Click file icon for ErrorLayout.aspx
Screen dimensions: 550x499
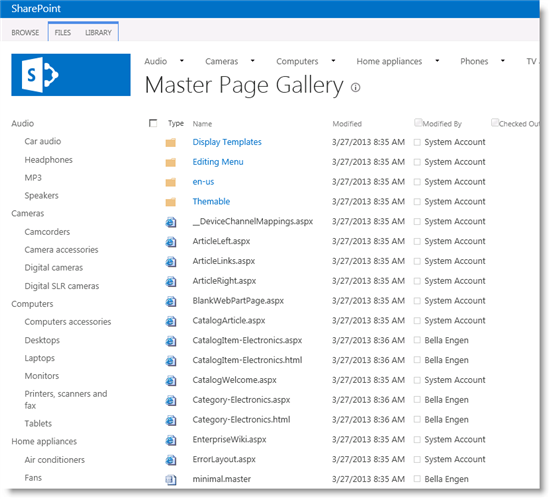click(171, 460)
